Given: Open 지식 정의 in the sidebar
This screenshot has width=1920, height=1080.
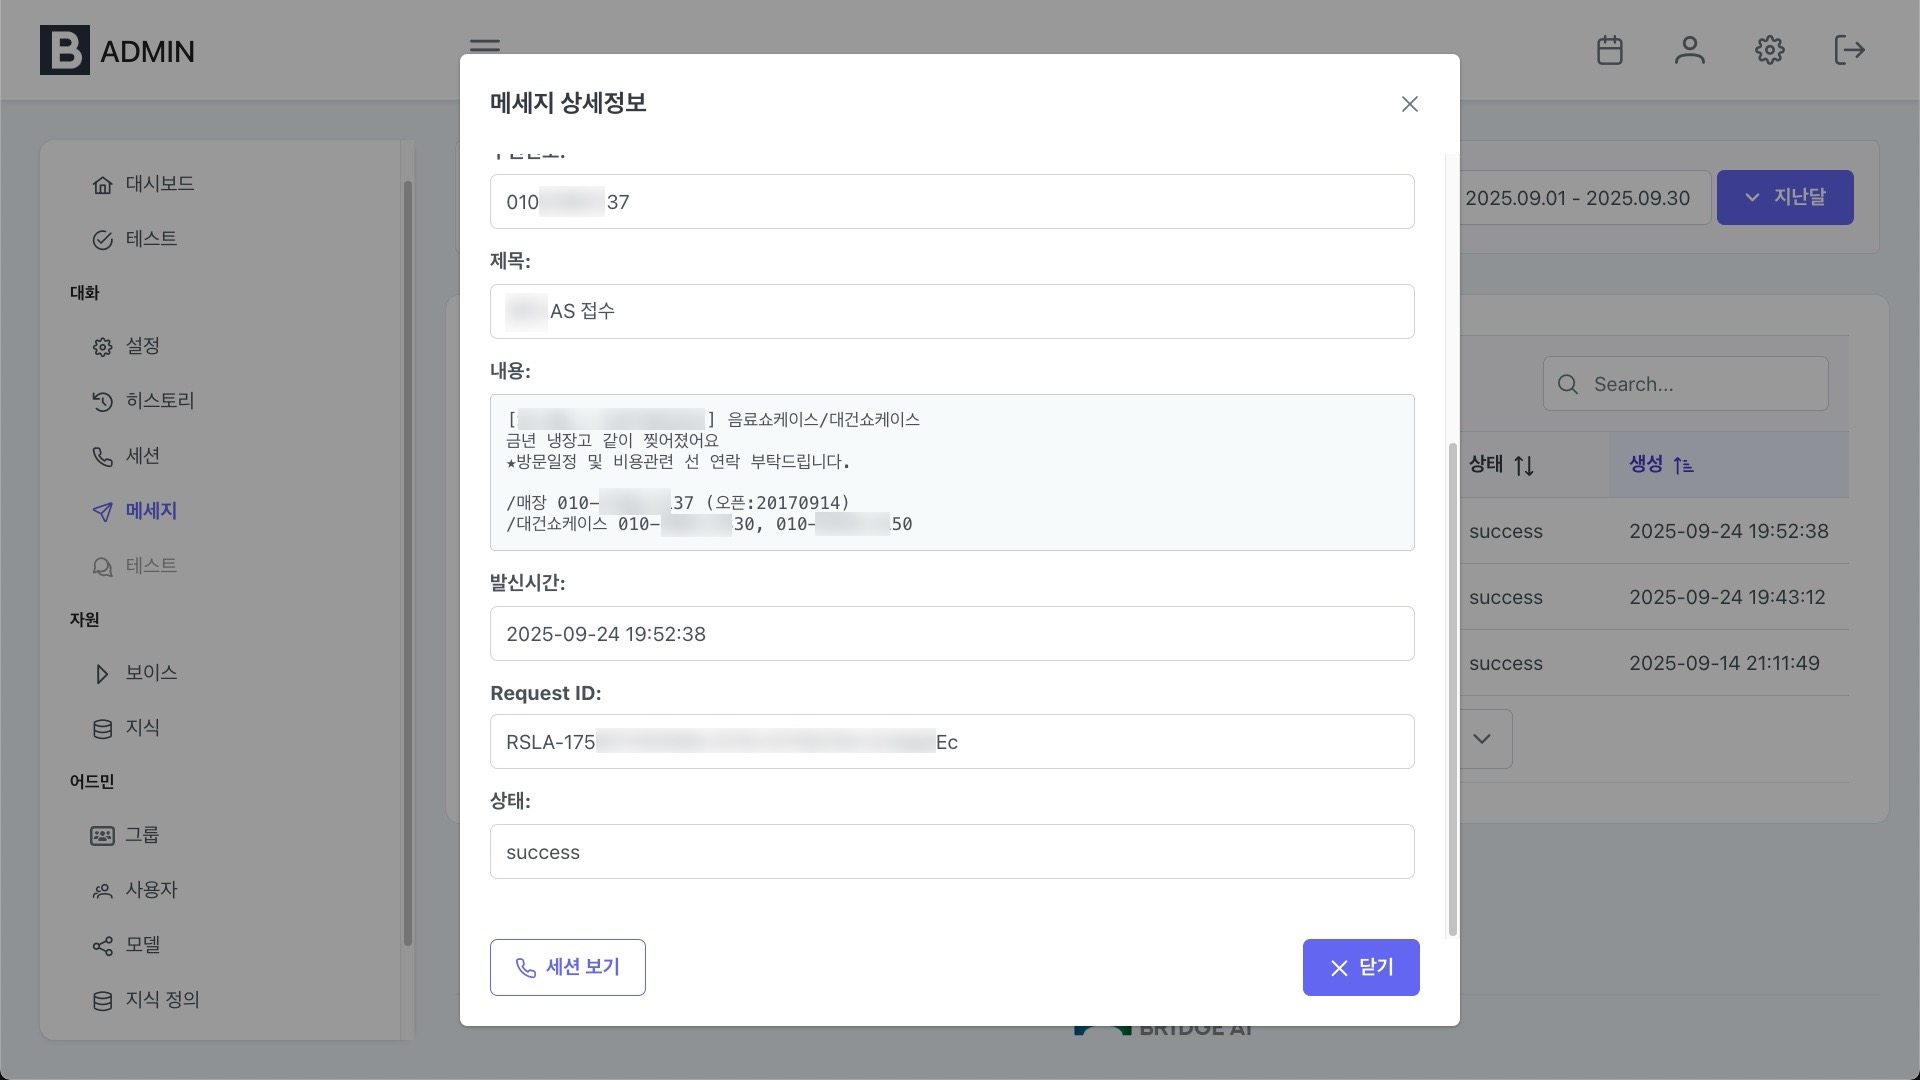Looking at the screenshot, I should pos(162,1000).
